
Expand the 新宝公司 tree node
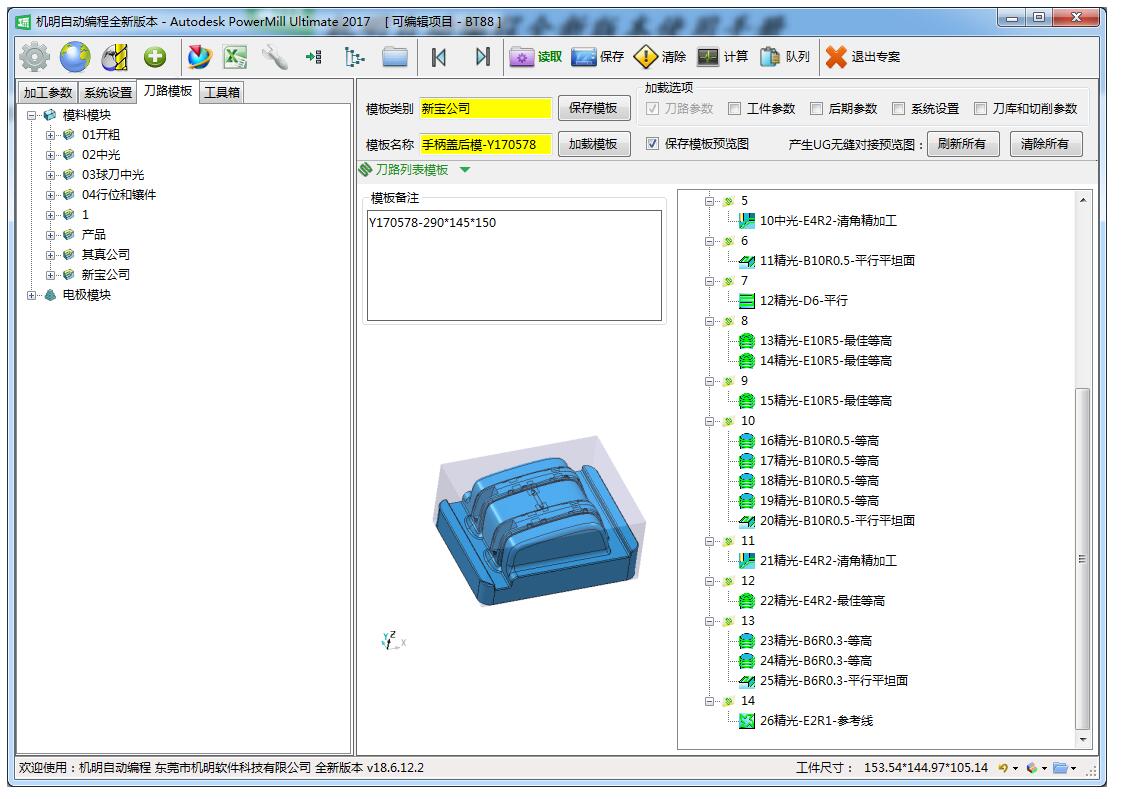(50, 275)
